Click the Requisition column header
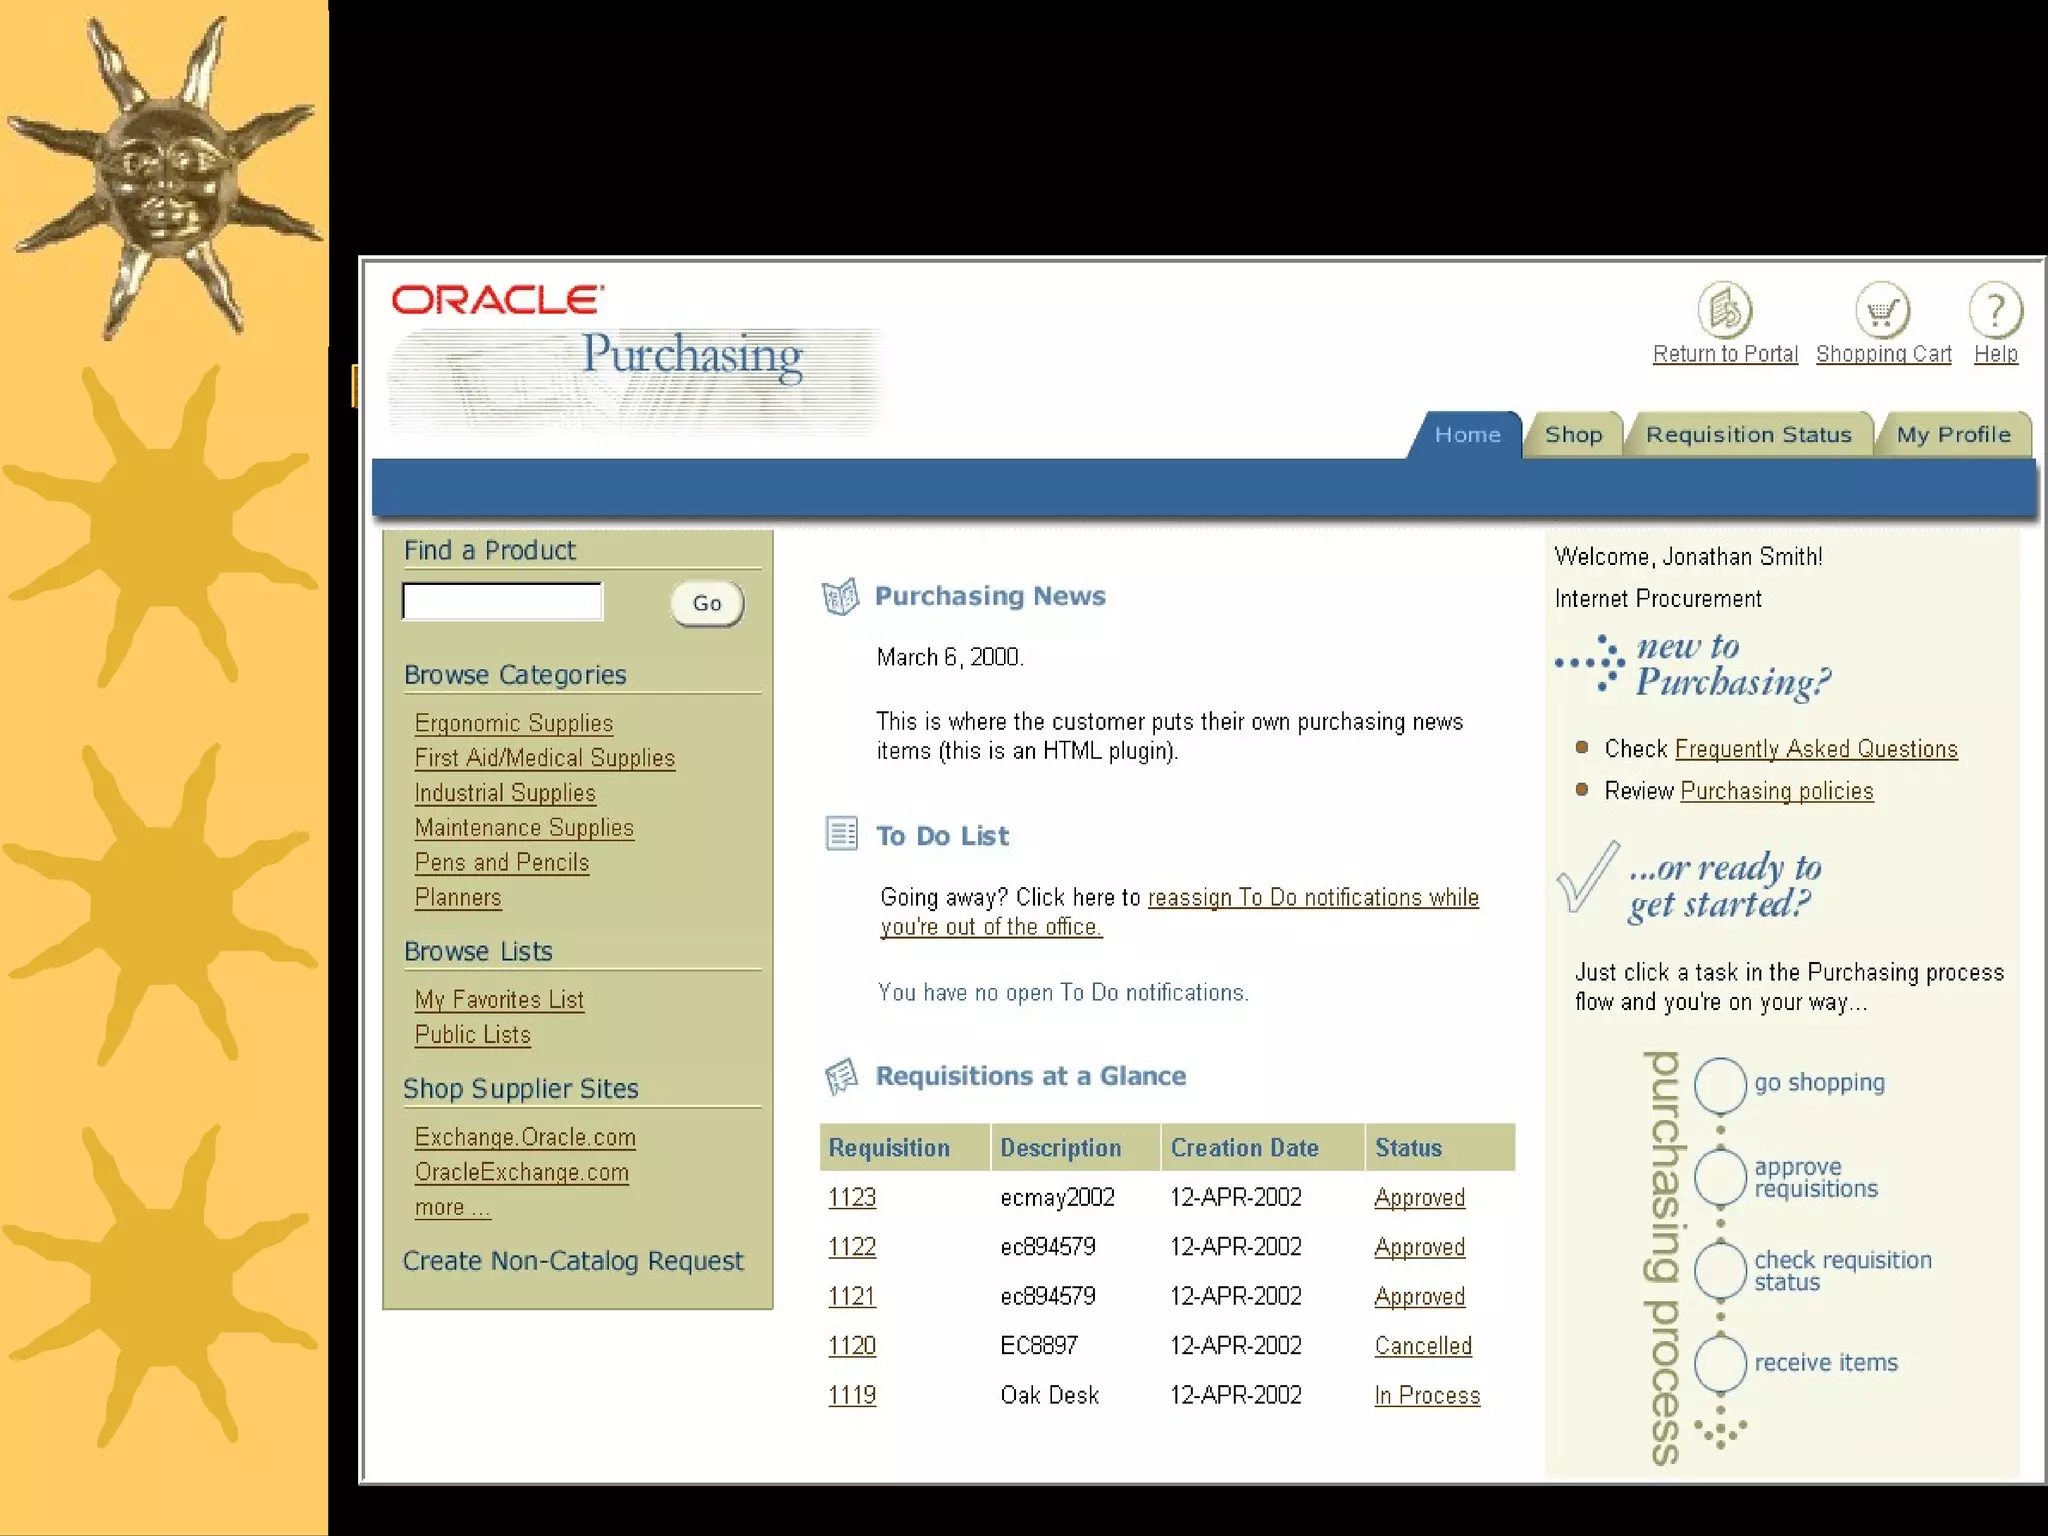This screenshot has height=1536, width=2048. pos(904,1147)
